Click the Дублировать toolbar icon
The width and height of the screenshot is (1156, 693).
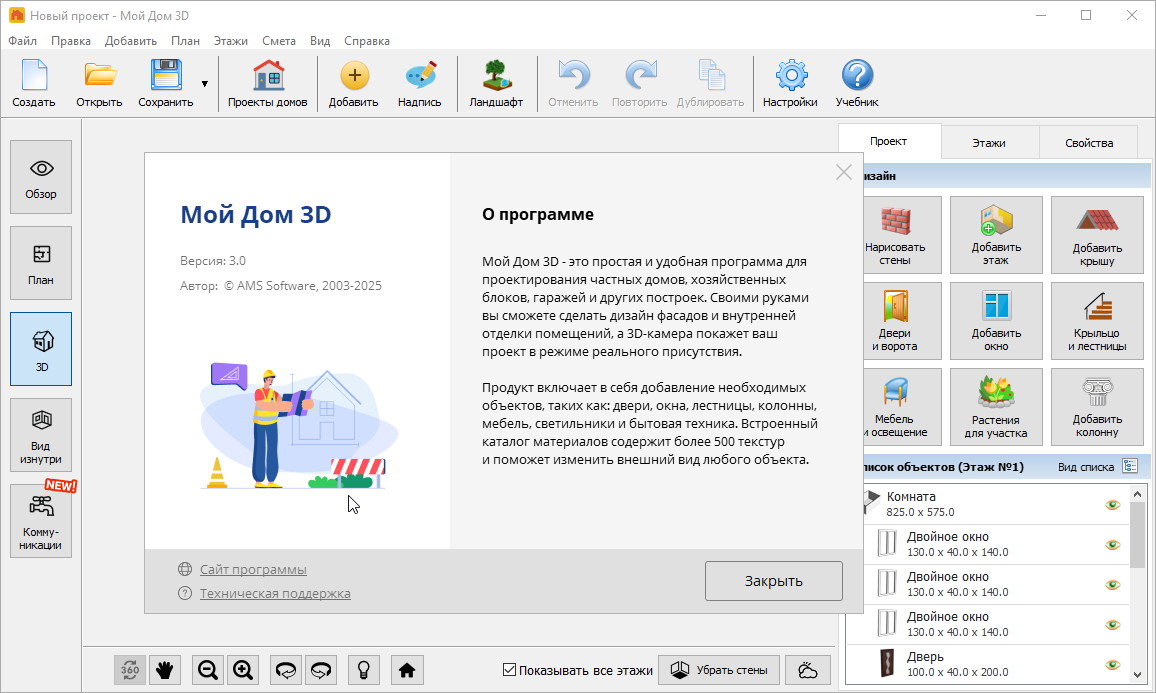tap(711, 84)
